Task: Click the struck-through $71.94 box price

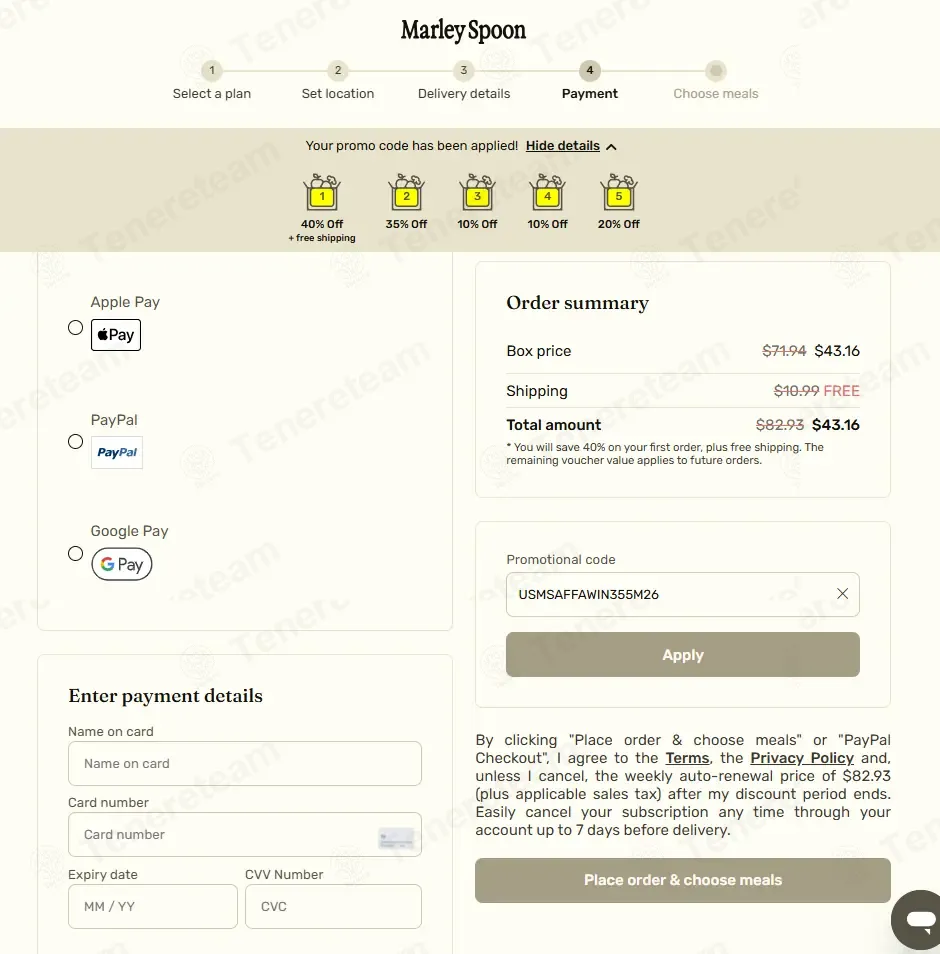Action: coord(784,351)
